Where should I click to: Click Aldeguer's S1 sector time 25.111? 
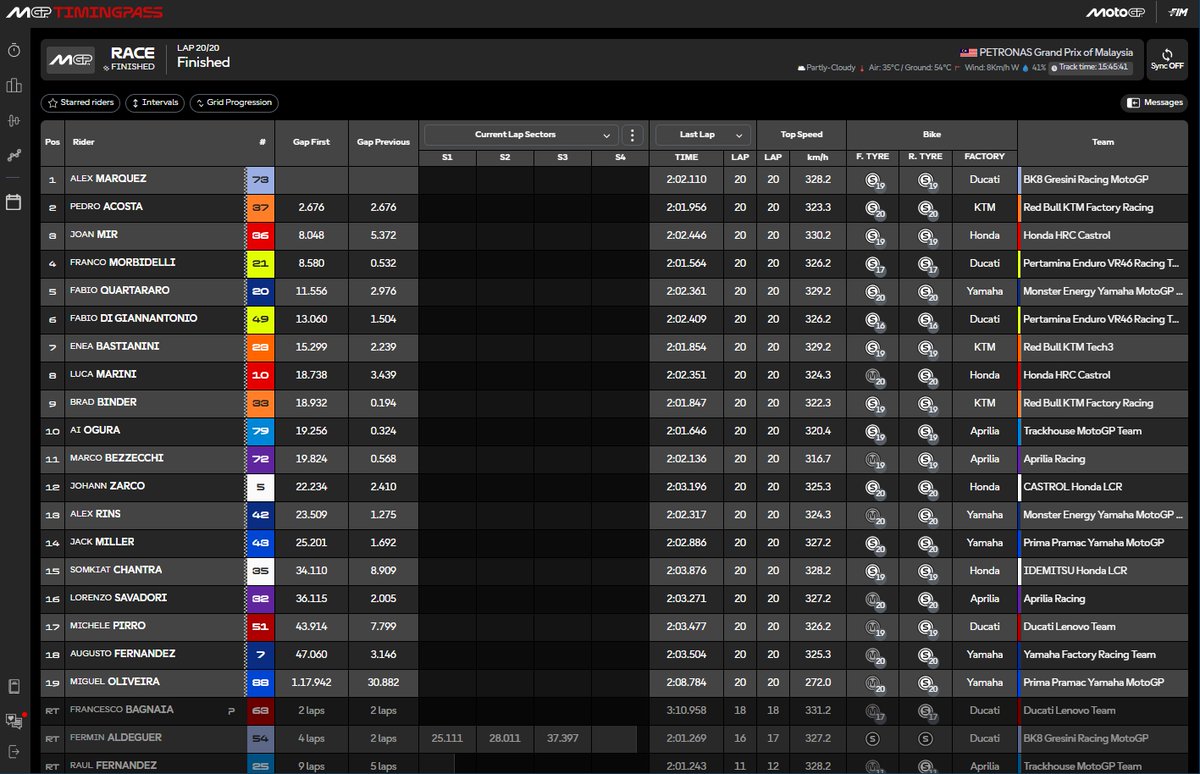pos(447,738)
